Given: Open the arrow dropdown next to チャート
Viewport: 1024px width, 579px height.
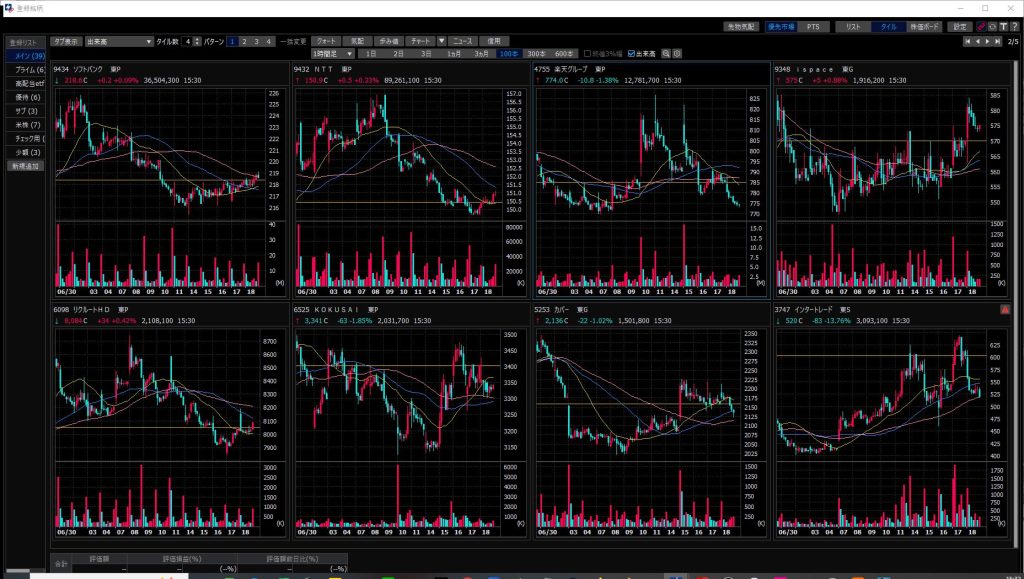Looking at the screenshot, I should 441,41.
